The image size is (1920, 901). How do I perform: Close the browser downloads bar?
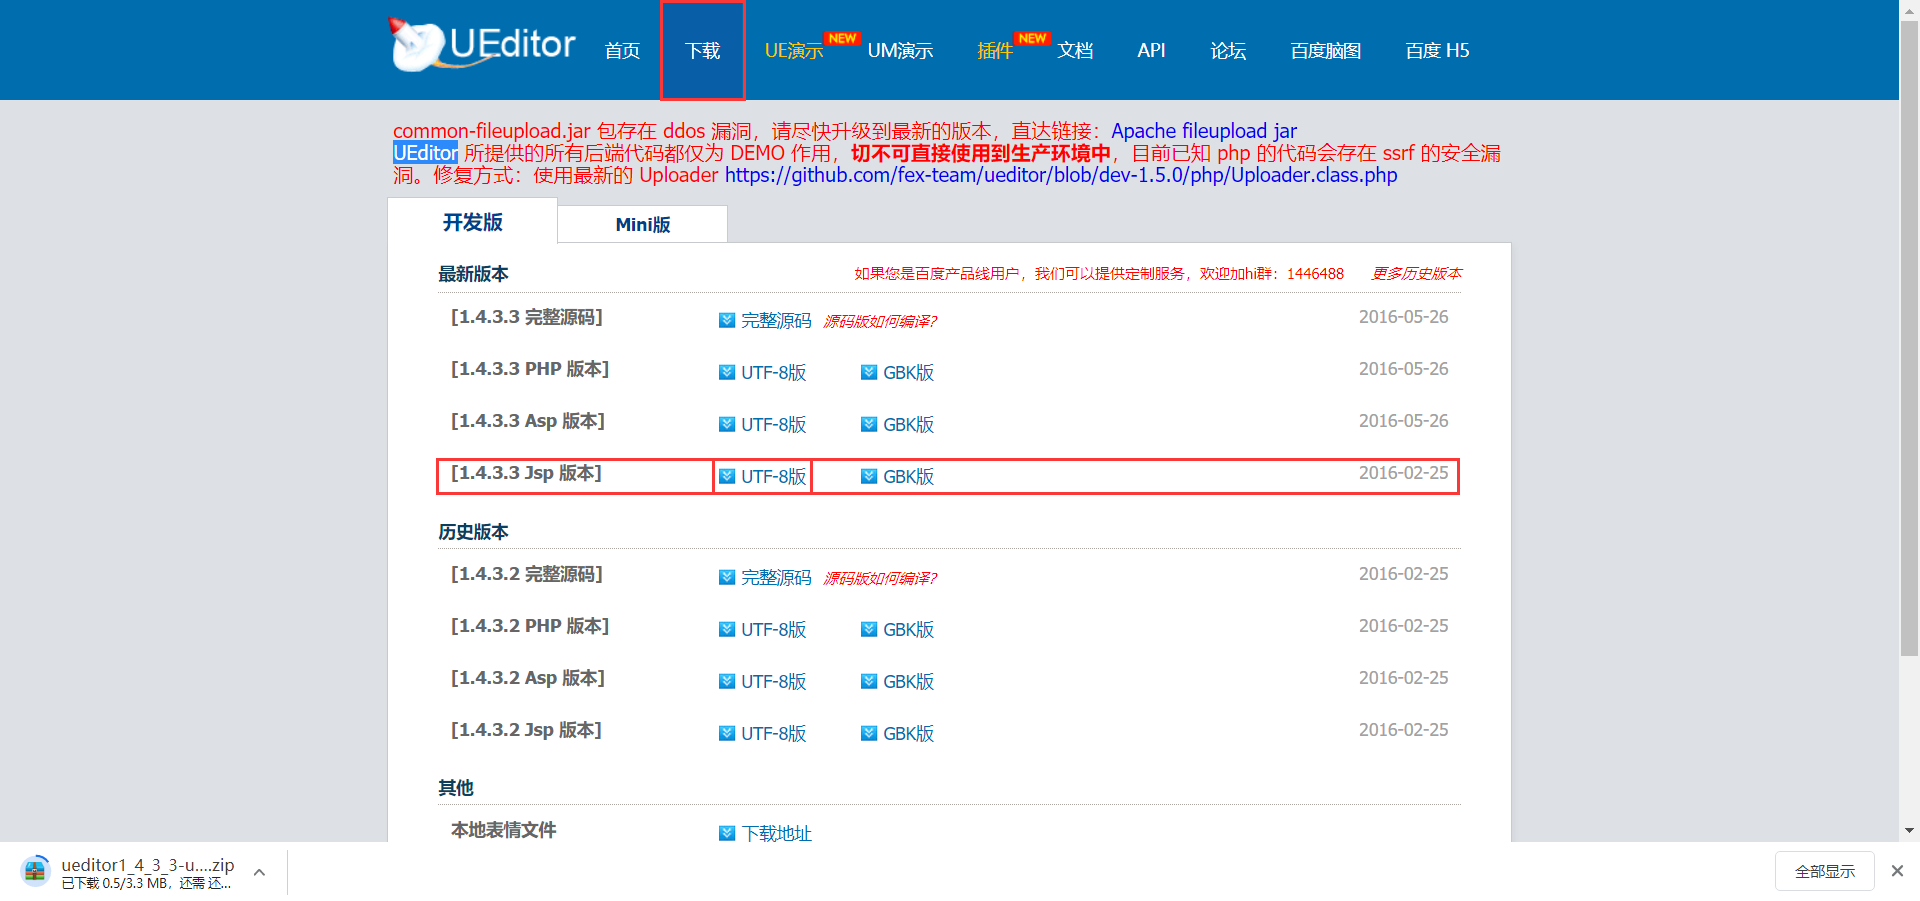(x=1897, y=871)
